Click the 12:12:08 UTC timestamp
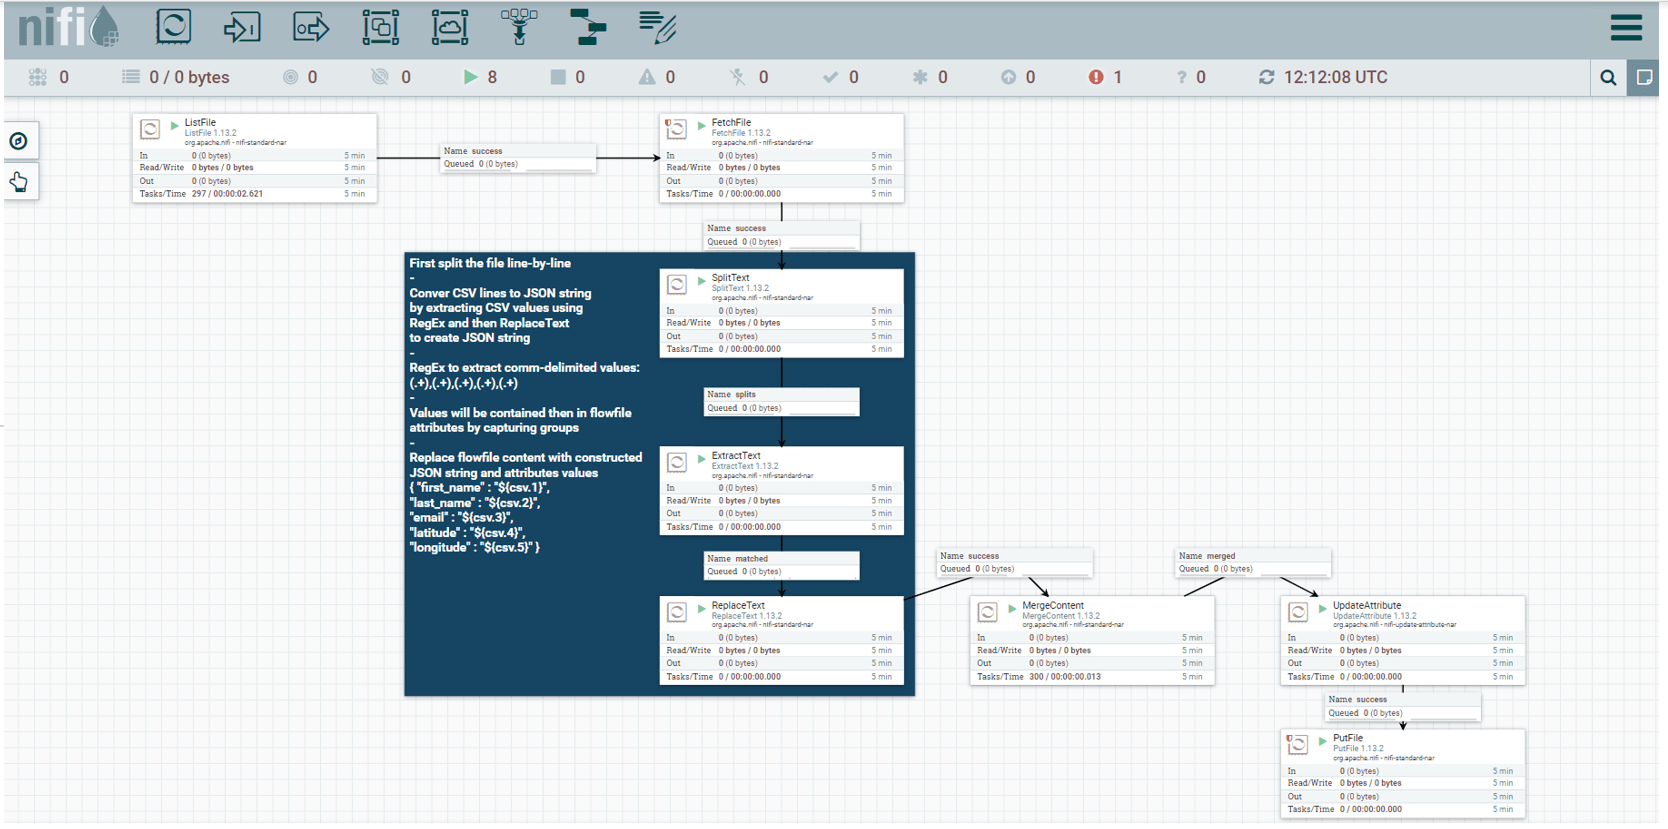Image resolution: width=1668 pixels, height=829 pixels. click(1336, 77)
